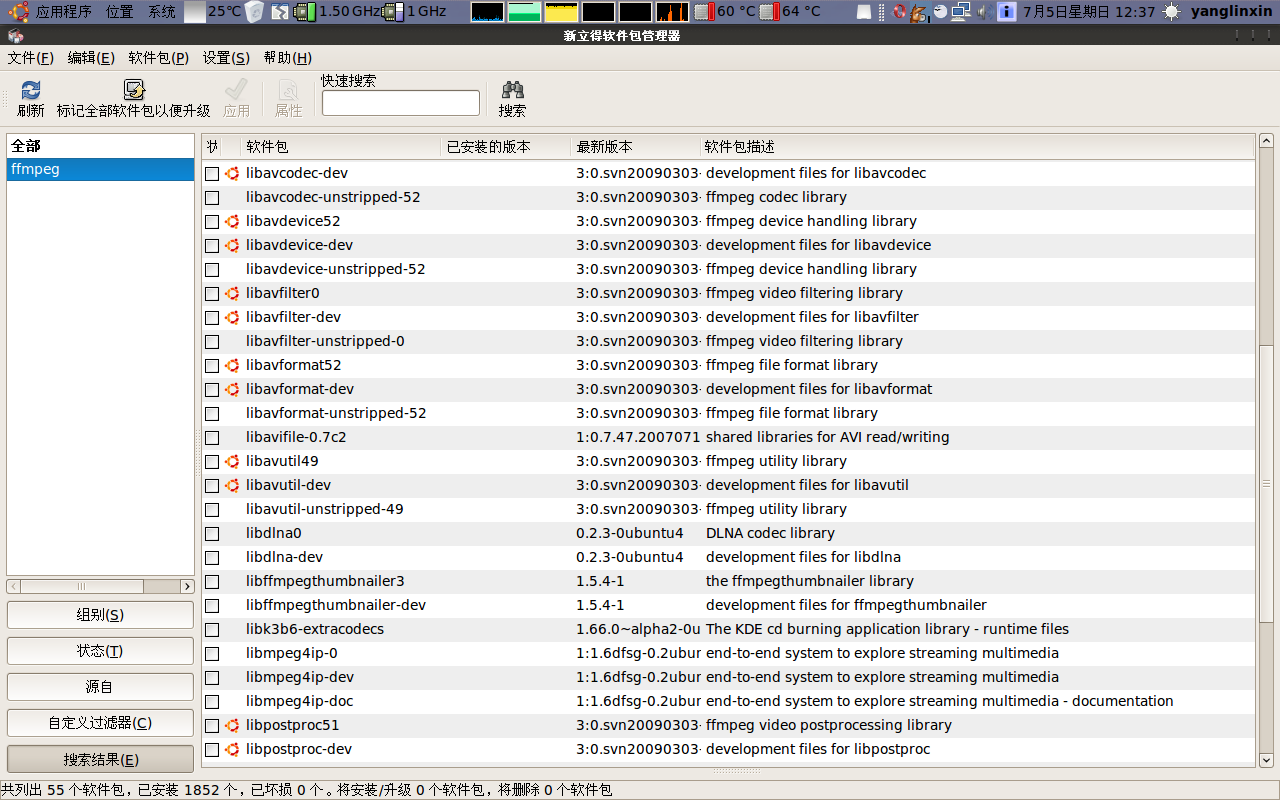
Task: Mark the libavdevice52 checkbox
Action: click(212, 222)
